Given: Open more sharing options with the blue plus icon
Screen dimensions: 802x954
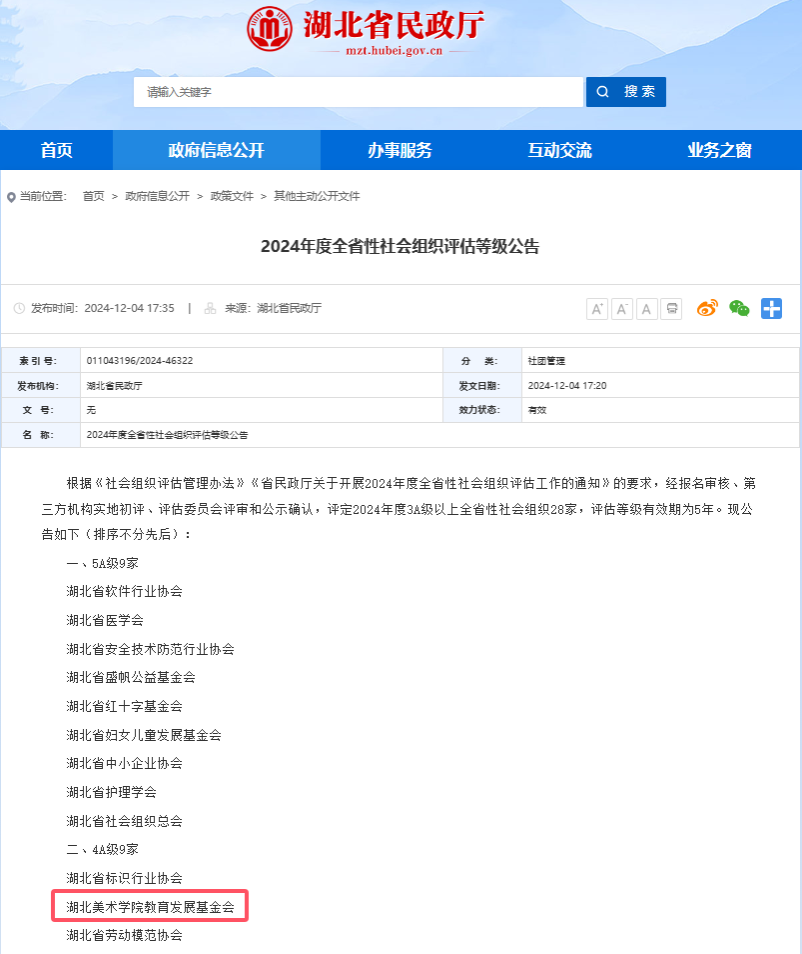Looking at the screenshot, I should [772, 308].
